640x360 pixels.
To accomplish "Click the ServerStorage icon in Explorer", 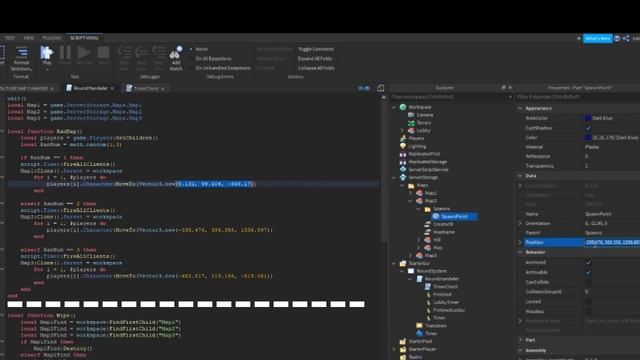I will [x=403, y=177].
